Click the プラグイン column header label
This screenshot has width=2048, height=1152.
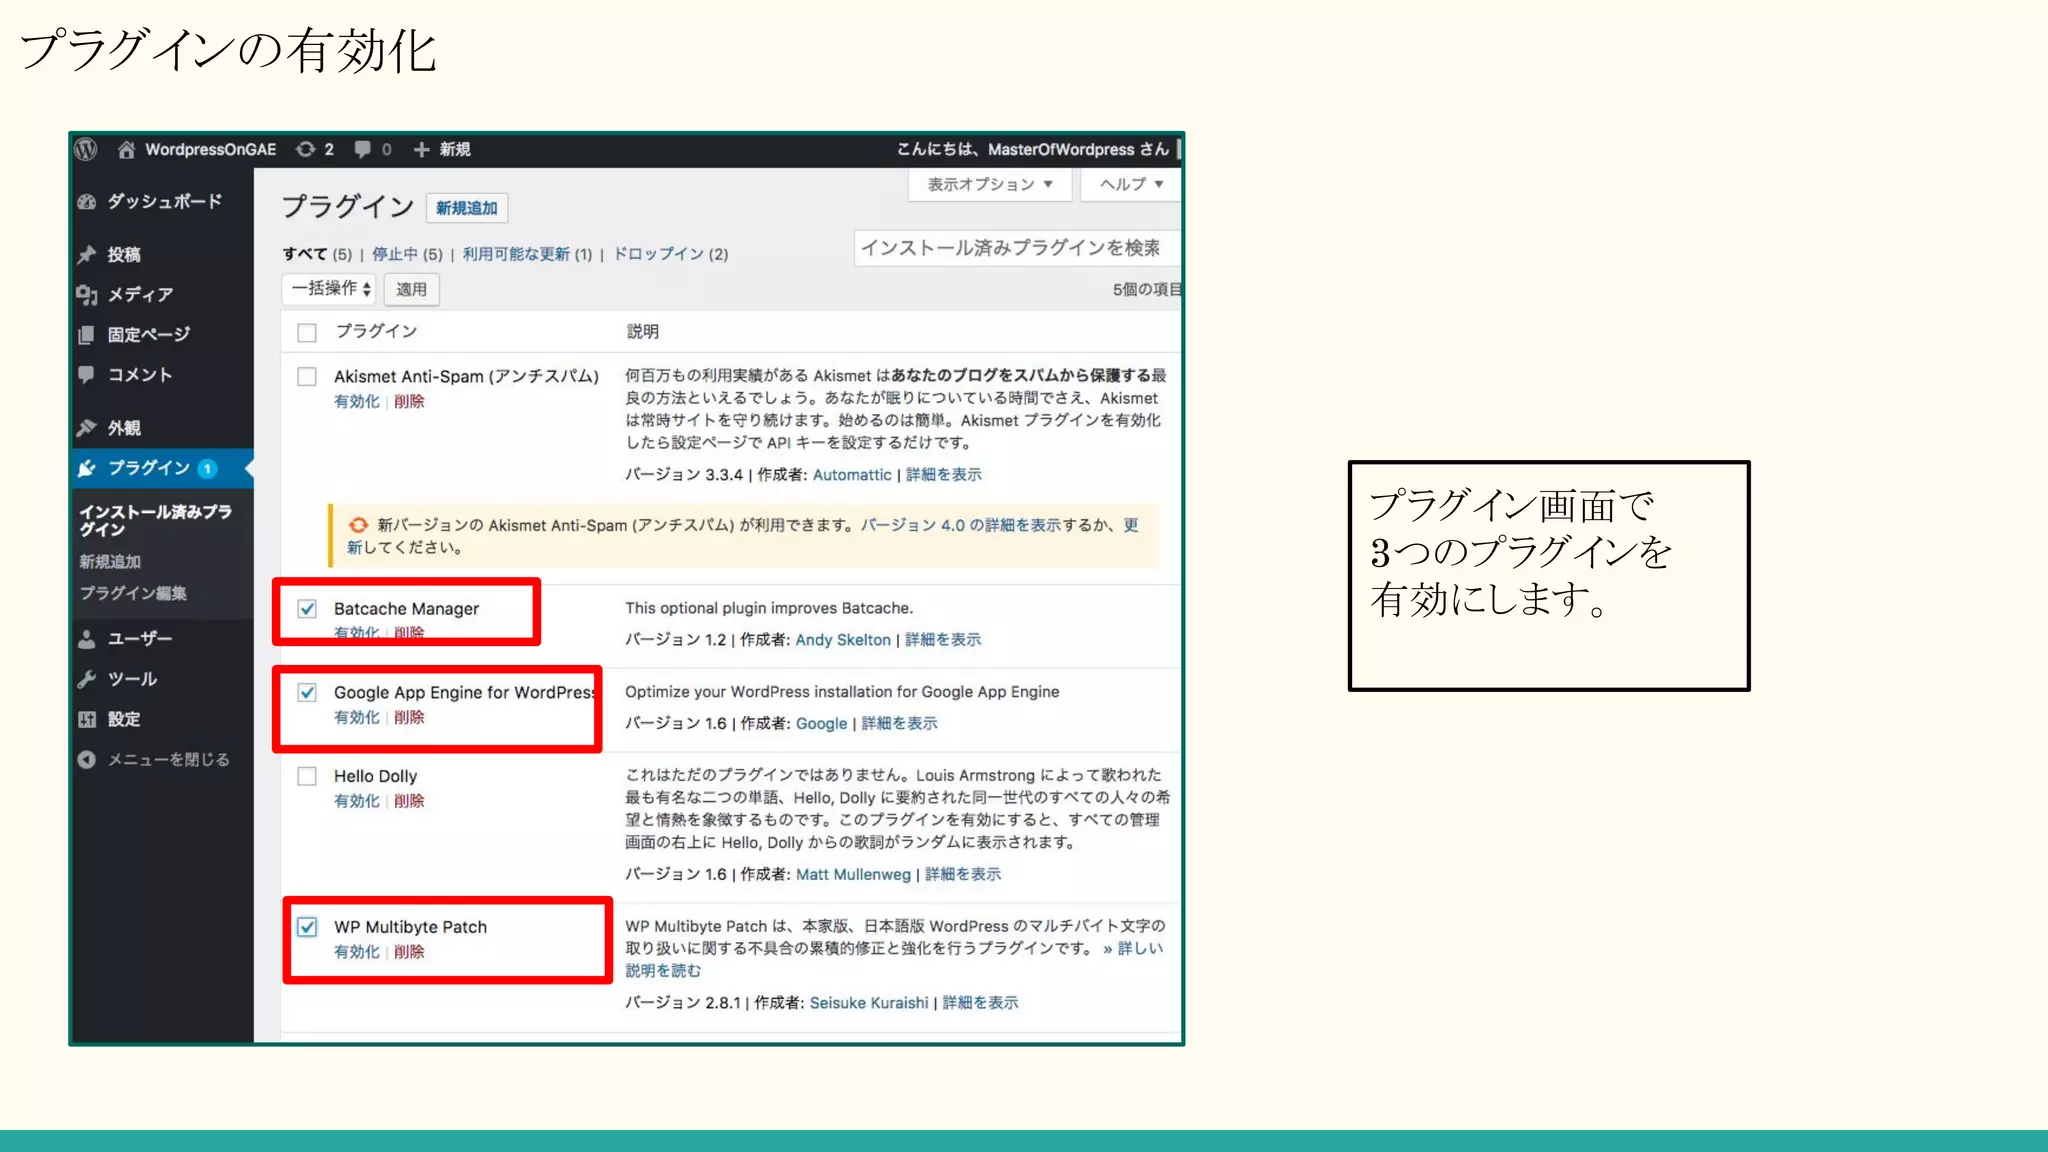(376, 331)
